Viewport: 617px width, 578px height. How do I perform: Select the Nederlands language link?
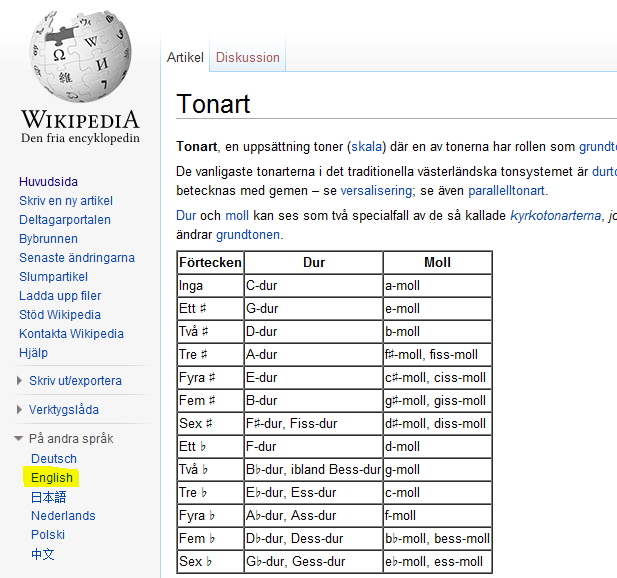(63, 516)
